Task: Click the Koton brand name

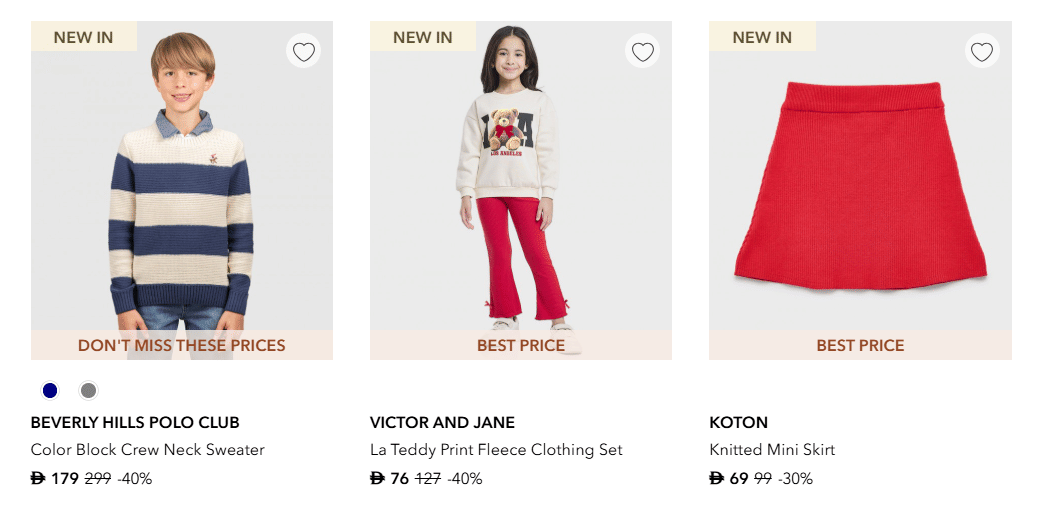Action: (738, 422)
